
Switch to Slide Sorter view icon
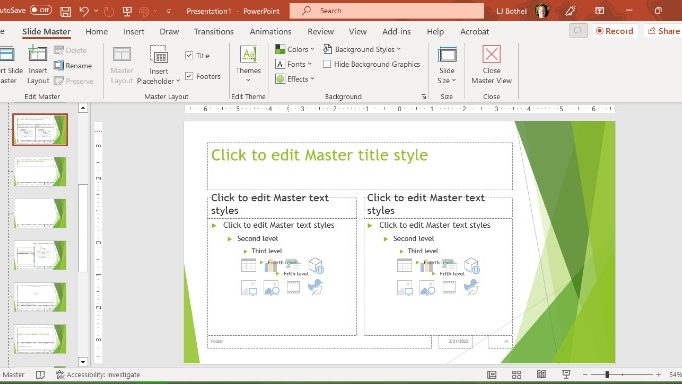tap(516, 374)
